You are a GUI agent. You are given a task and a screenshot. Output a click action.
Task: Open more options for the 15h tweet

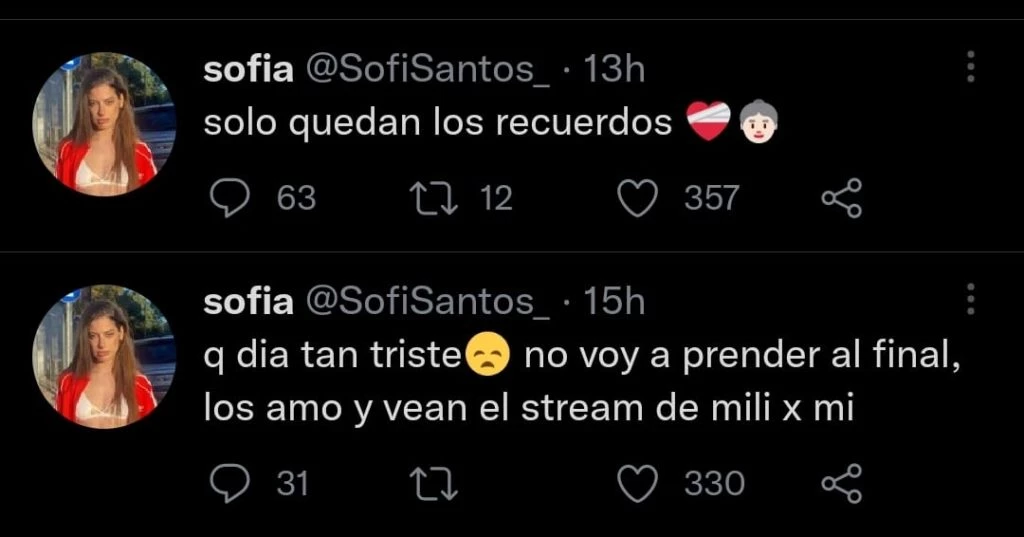[x=969, y=300]
